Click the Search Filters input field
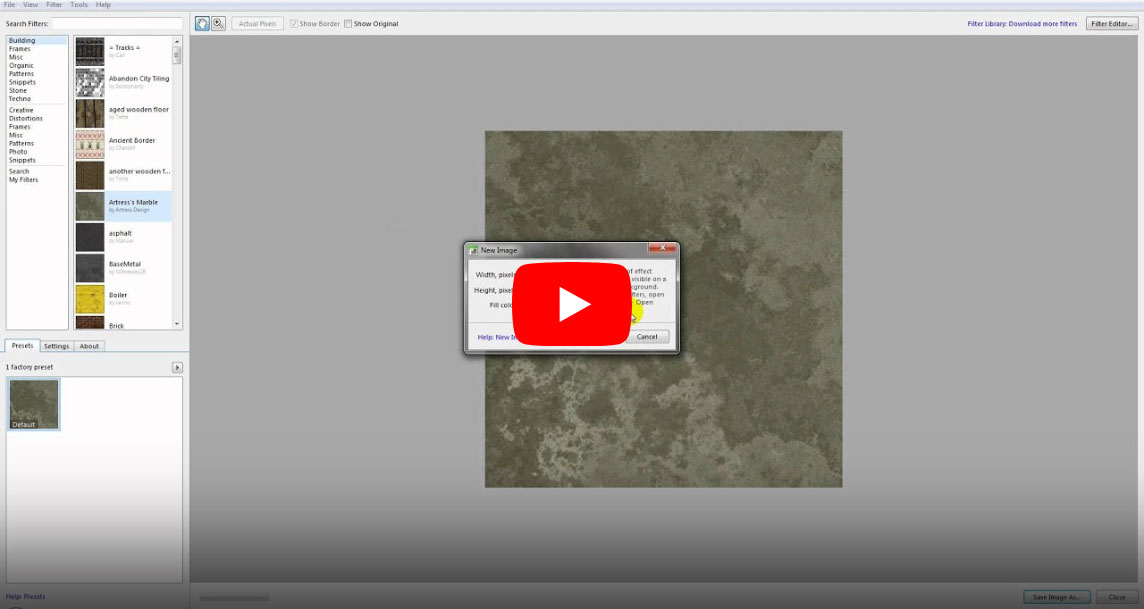 tap(117, 23)
